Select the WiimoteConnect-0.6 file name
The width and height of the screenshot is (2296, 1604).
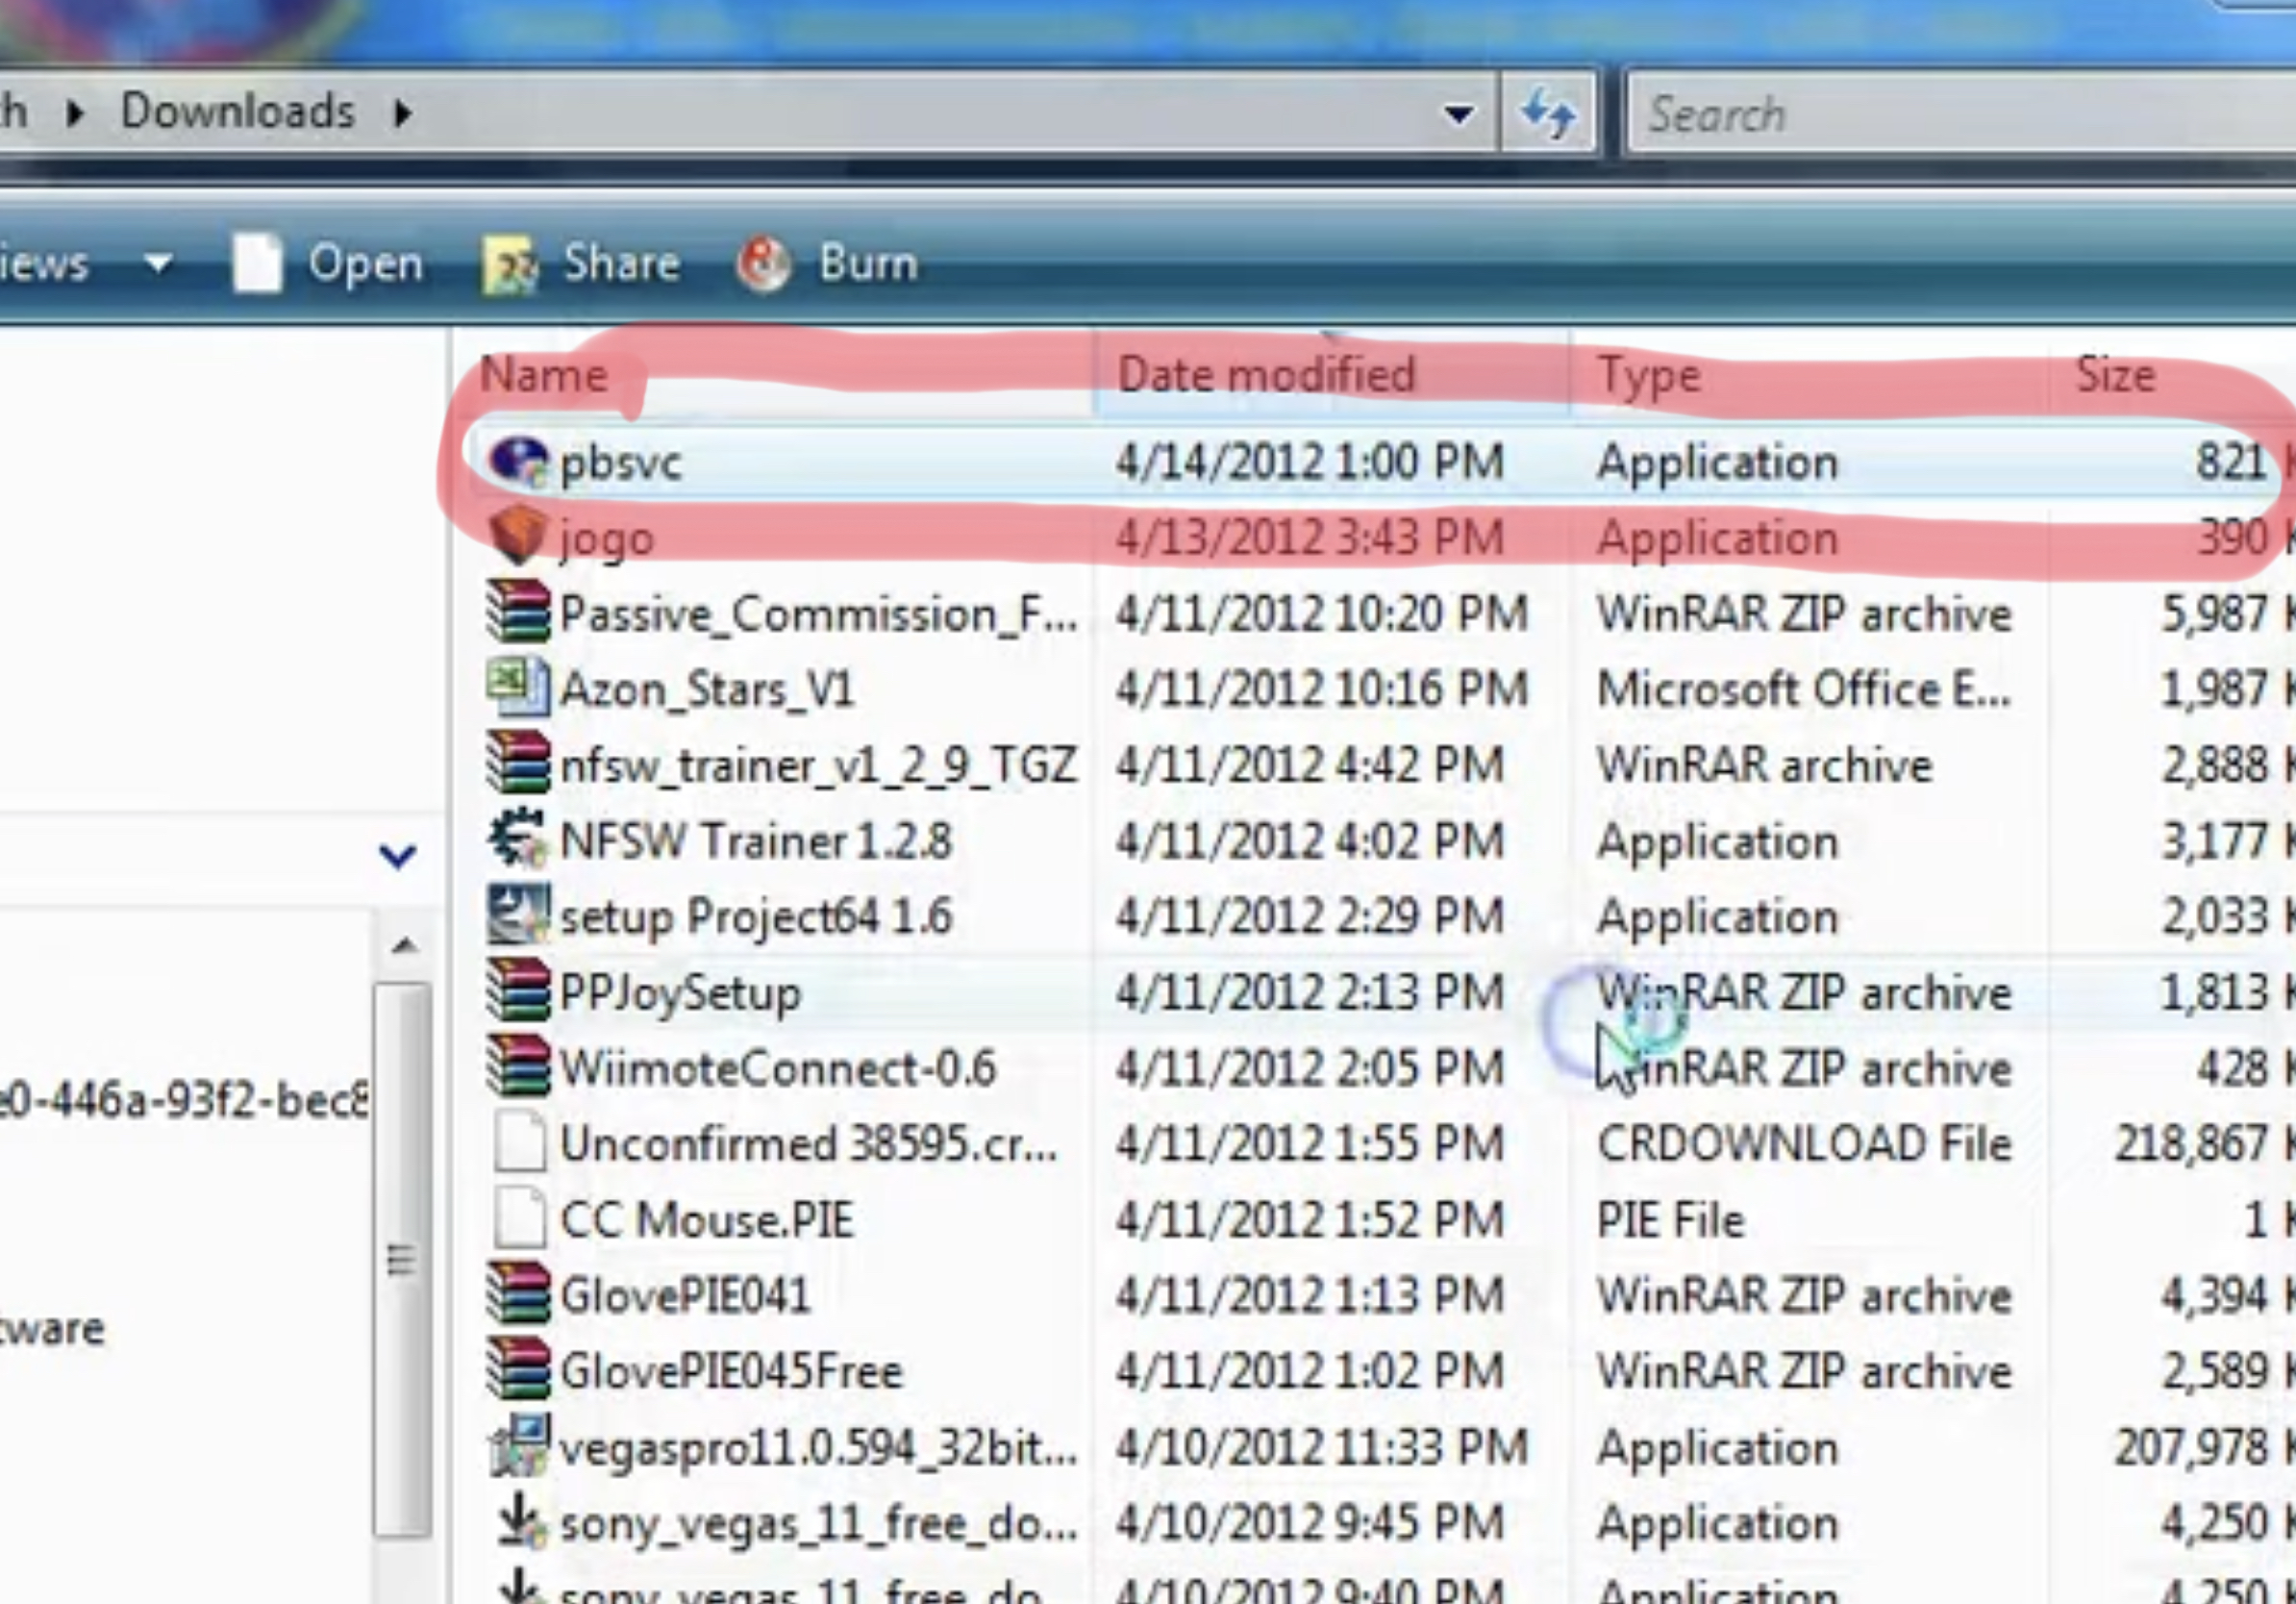(778, 1068)
